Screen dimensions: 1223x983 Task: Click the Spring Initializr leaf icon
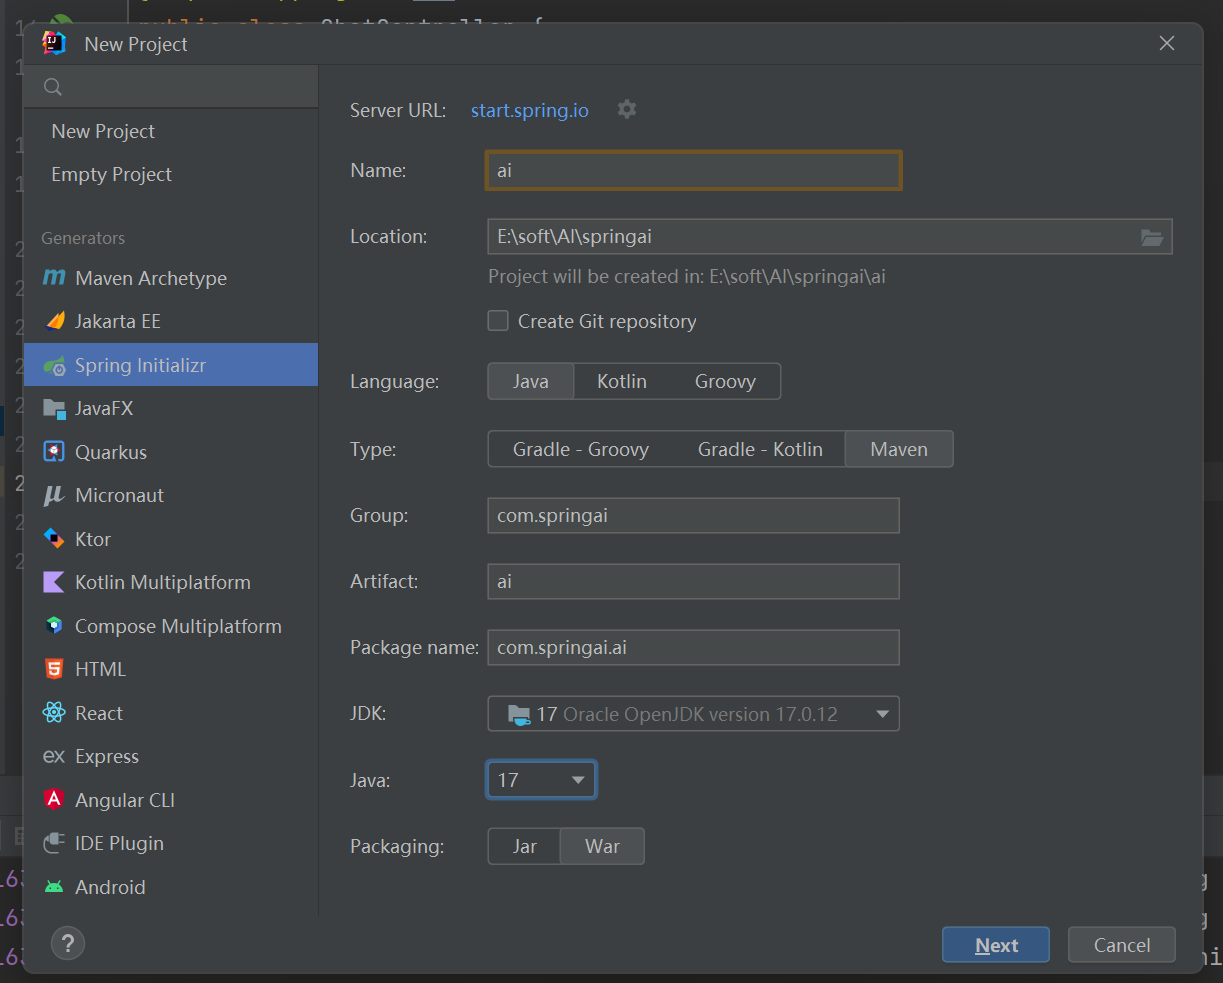(54, 365)
